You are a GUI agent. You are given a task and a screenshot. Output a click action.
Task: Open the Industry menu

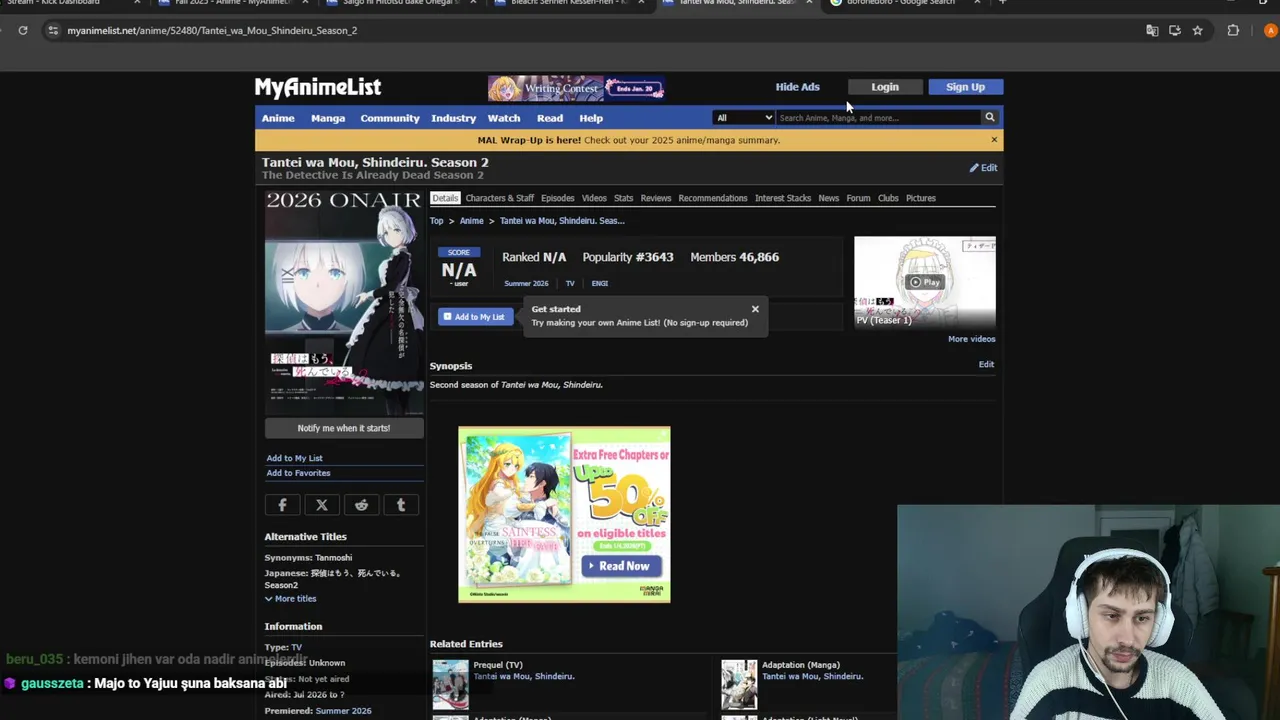coord(453,118)
